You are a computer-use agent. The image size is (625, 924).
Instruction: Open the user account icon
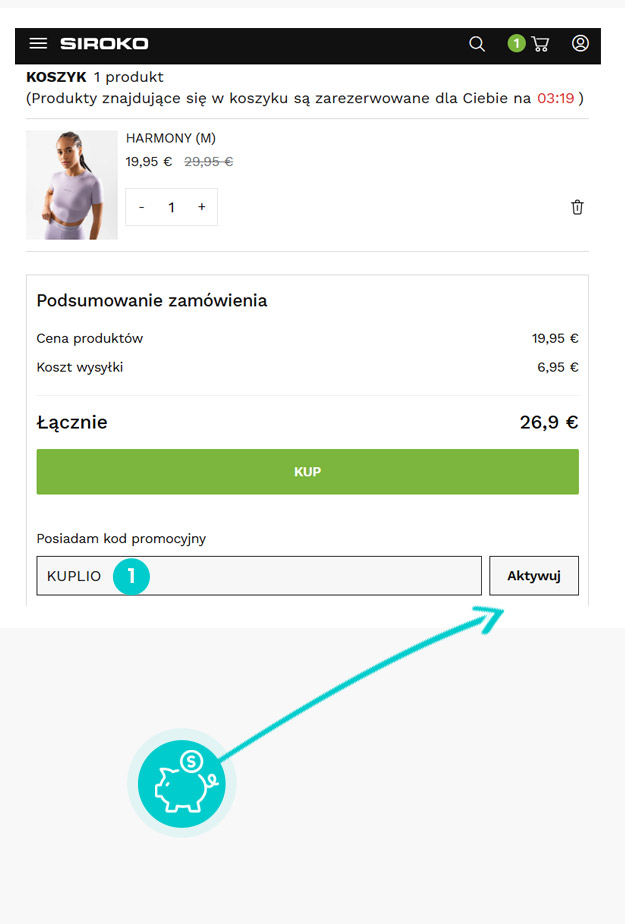[580, 44]
